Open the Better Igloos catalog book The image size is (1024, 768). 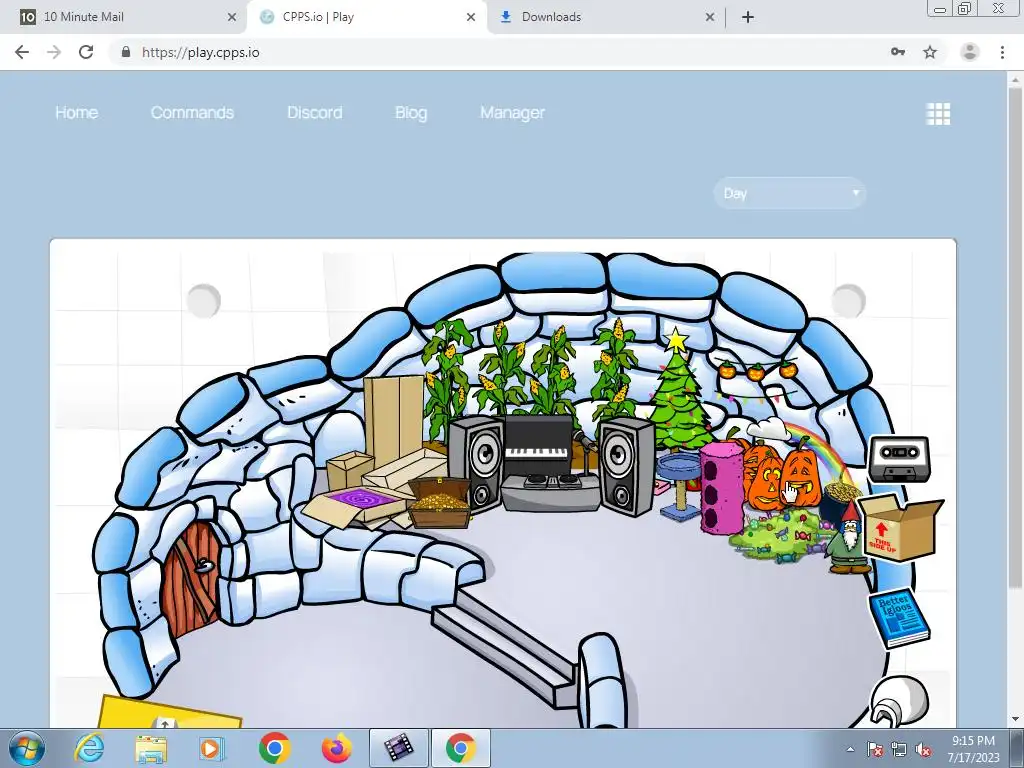pos(899,618)
